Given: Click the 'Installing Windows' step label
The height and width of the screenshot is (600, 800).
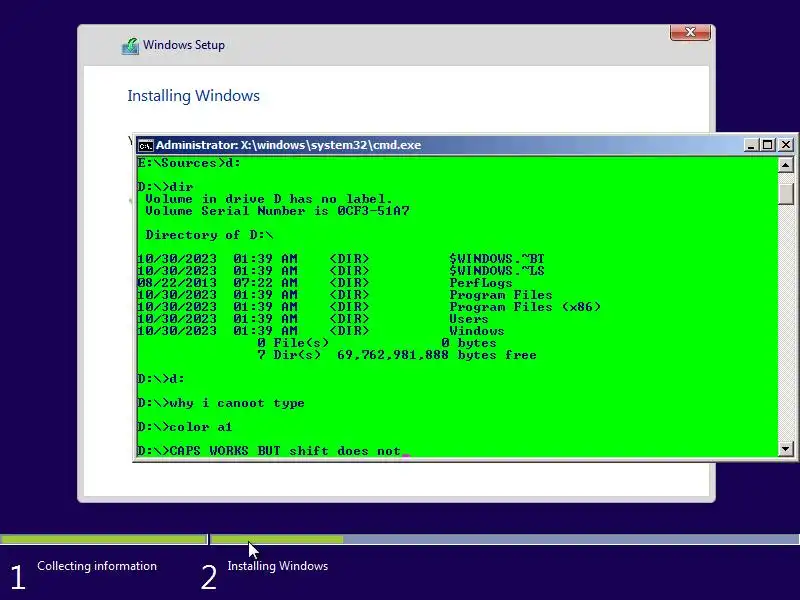Looking at the screenshot, I should [x=278, y=566].
